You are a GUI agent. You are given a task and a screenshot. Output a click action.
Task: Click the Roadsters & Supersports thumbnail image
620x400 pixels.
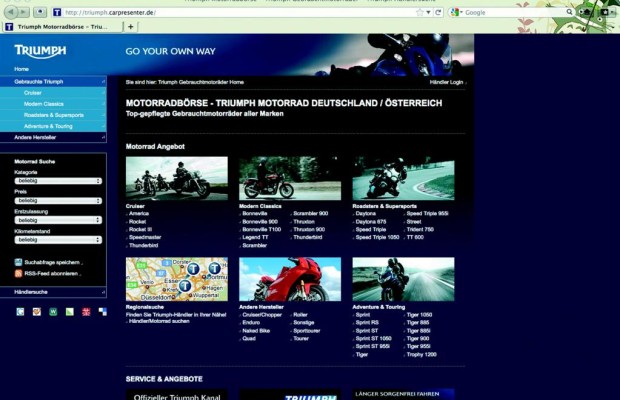(x=403, y=178)
